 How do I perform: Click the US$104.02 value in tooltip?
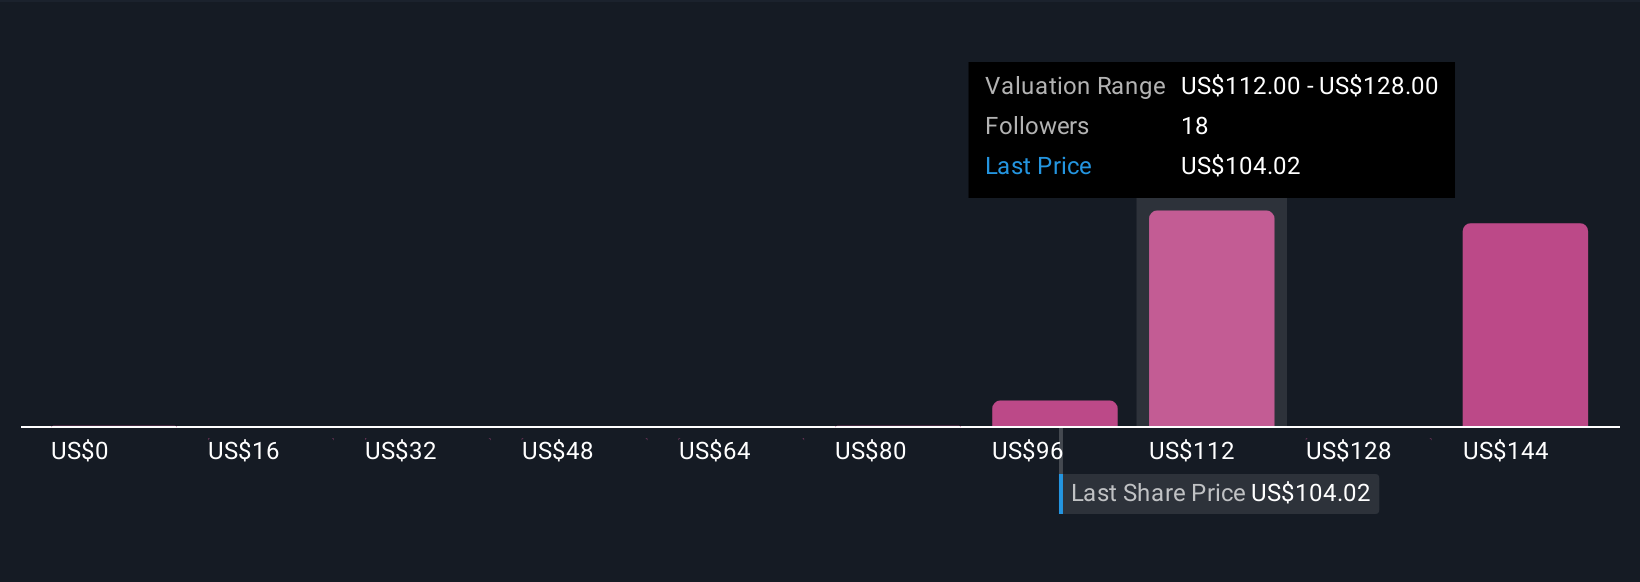[x=1240, y=166]
